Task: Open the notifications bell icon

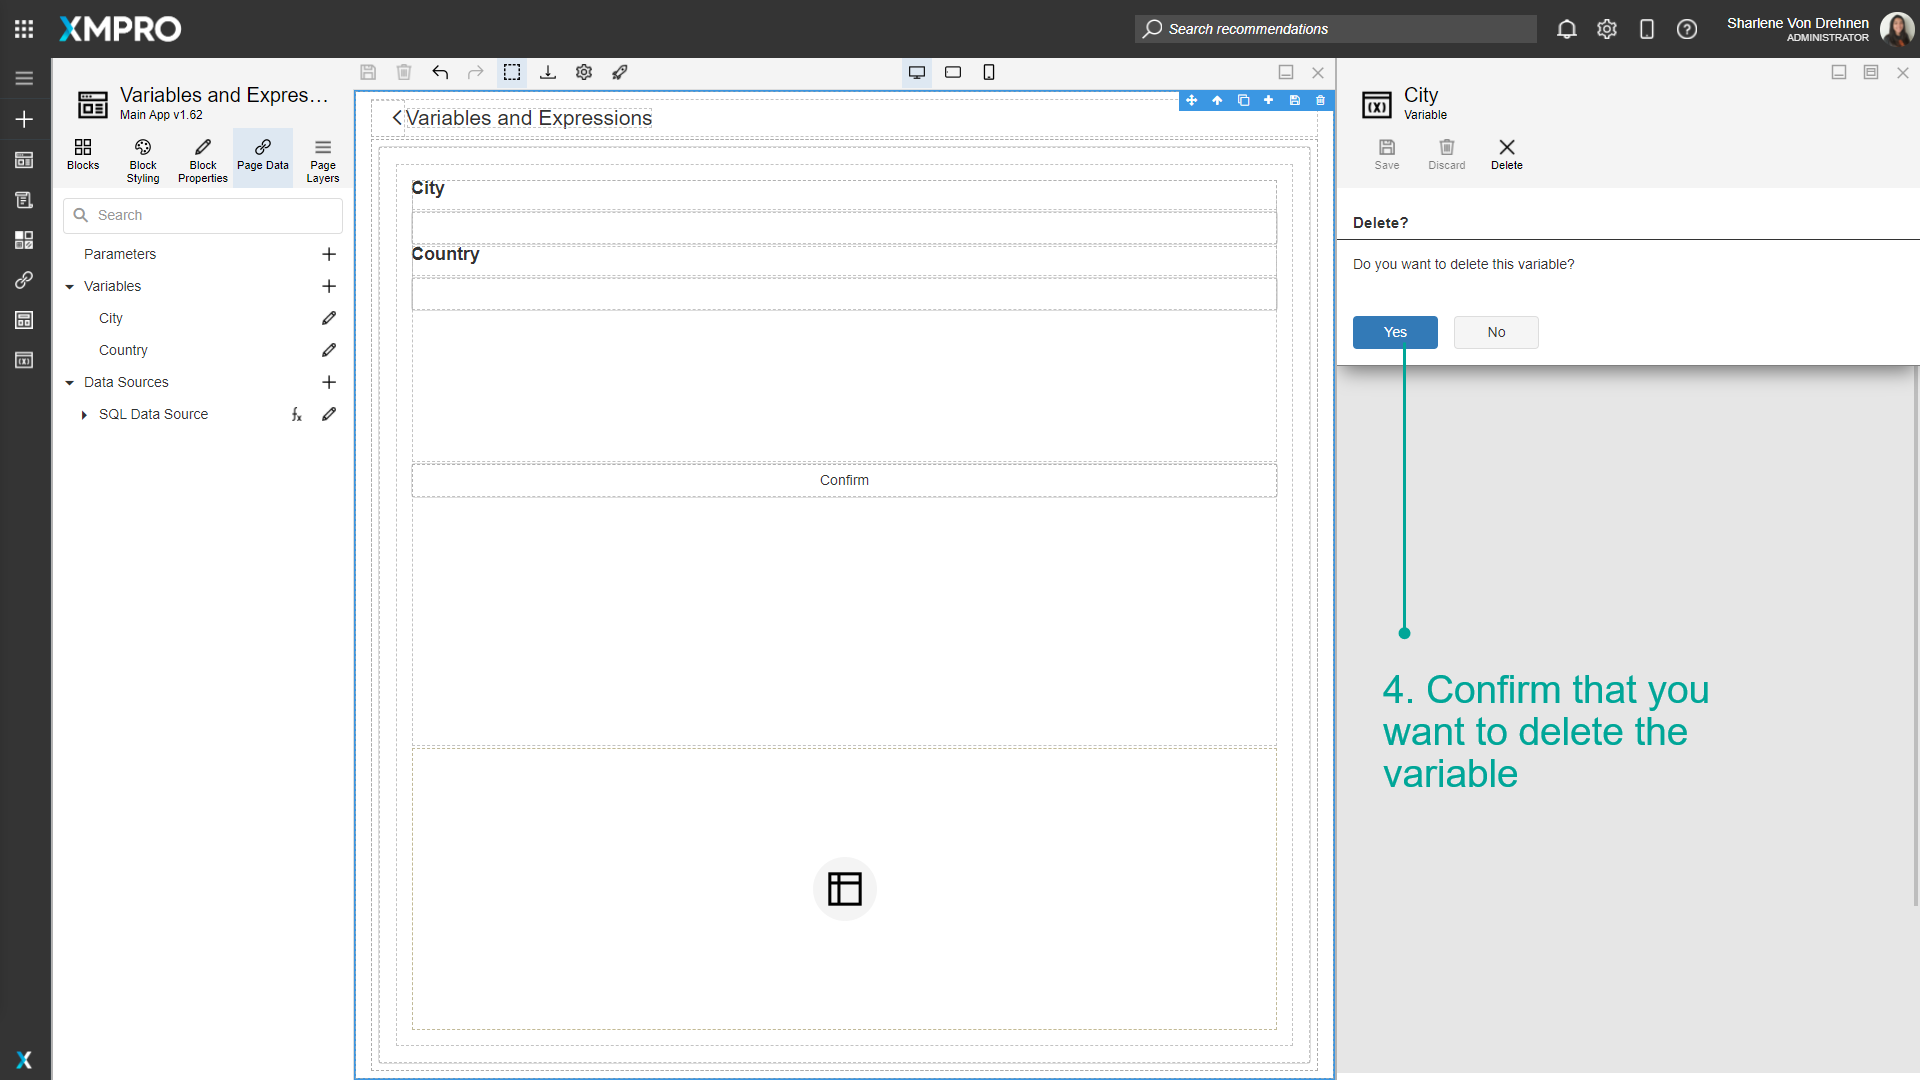Action: [1566, 29]
